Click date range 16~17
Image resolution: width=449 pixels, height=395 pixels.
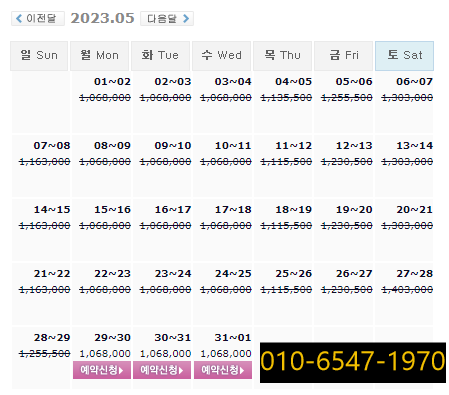(x=173, y=210)
